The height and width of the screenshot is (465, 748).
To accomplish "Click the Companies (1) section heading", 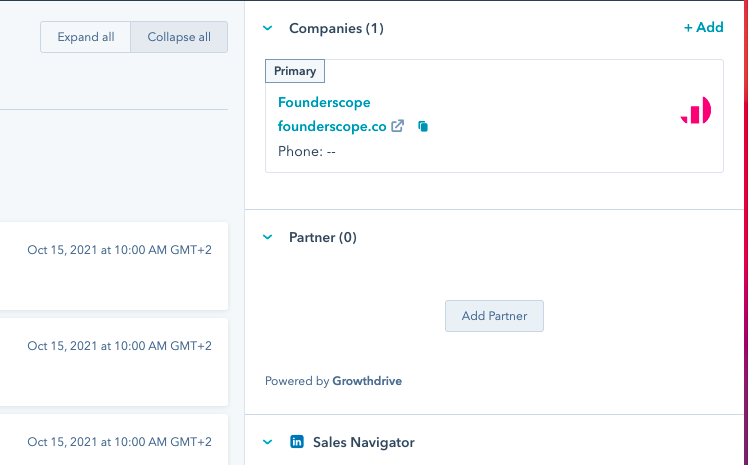I will [x=336, y=28].
